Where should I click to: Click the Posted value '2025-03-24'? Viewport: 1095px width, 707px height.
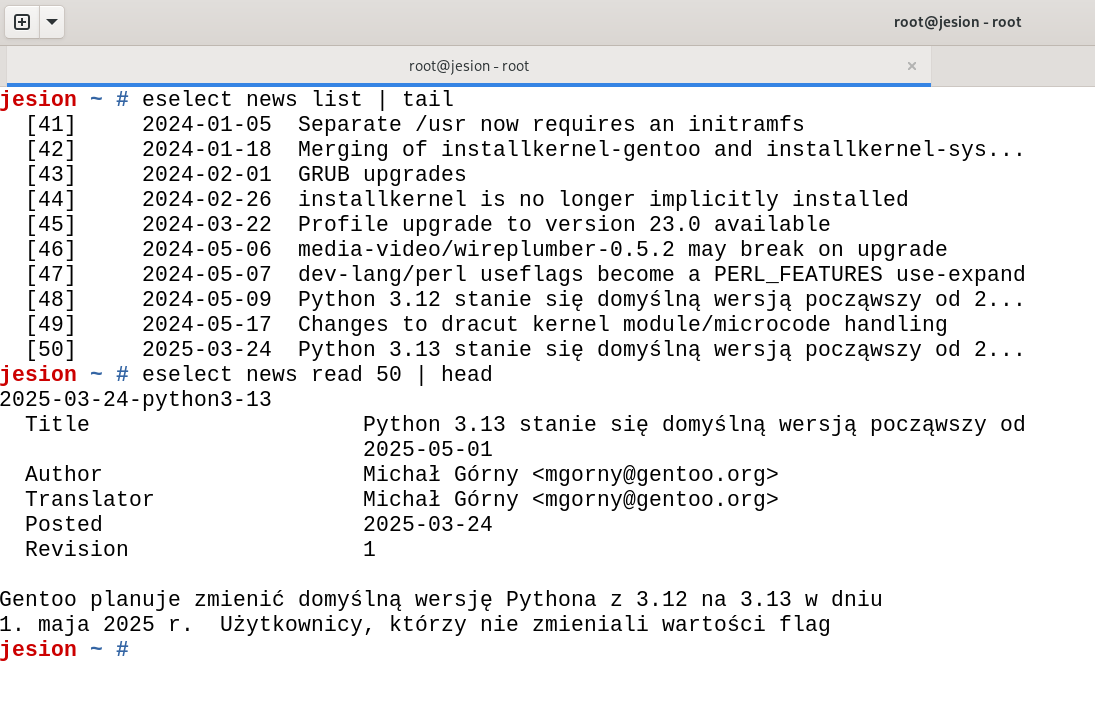(x=427, y=525)
